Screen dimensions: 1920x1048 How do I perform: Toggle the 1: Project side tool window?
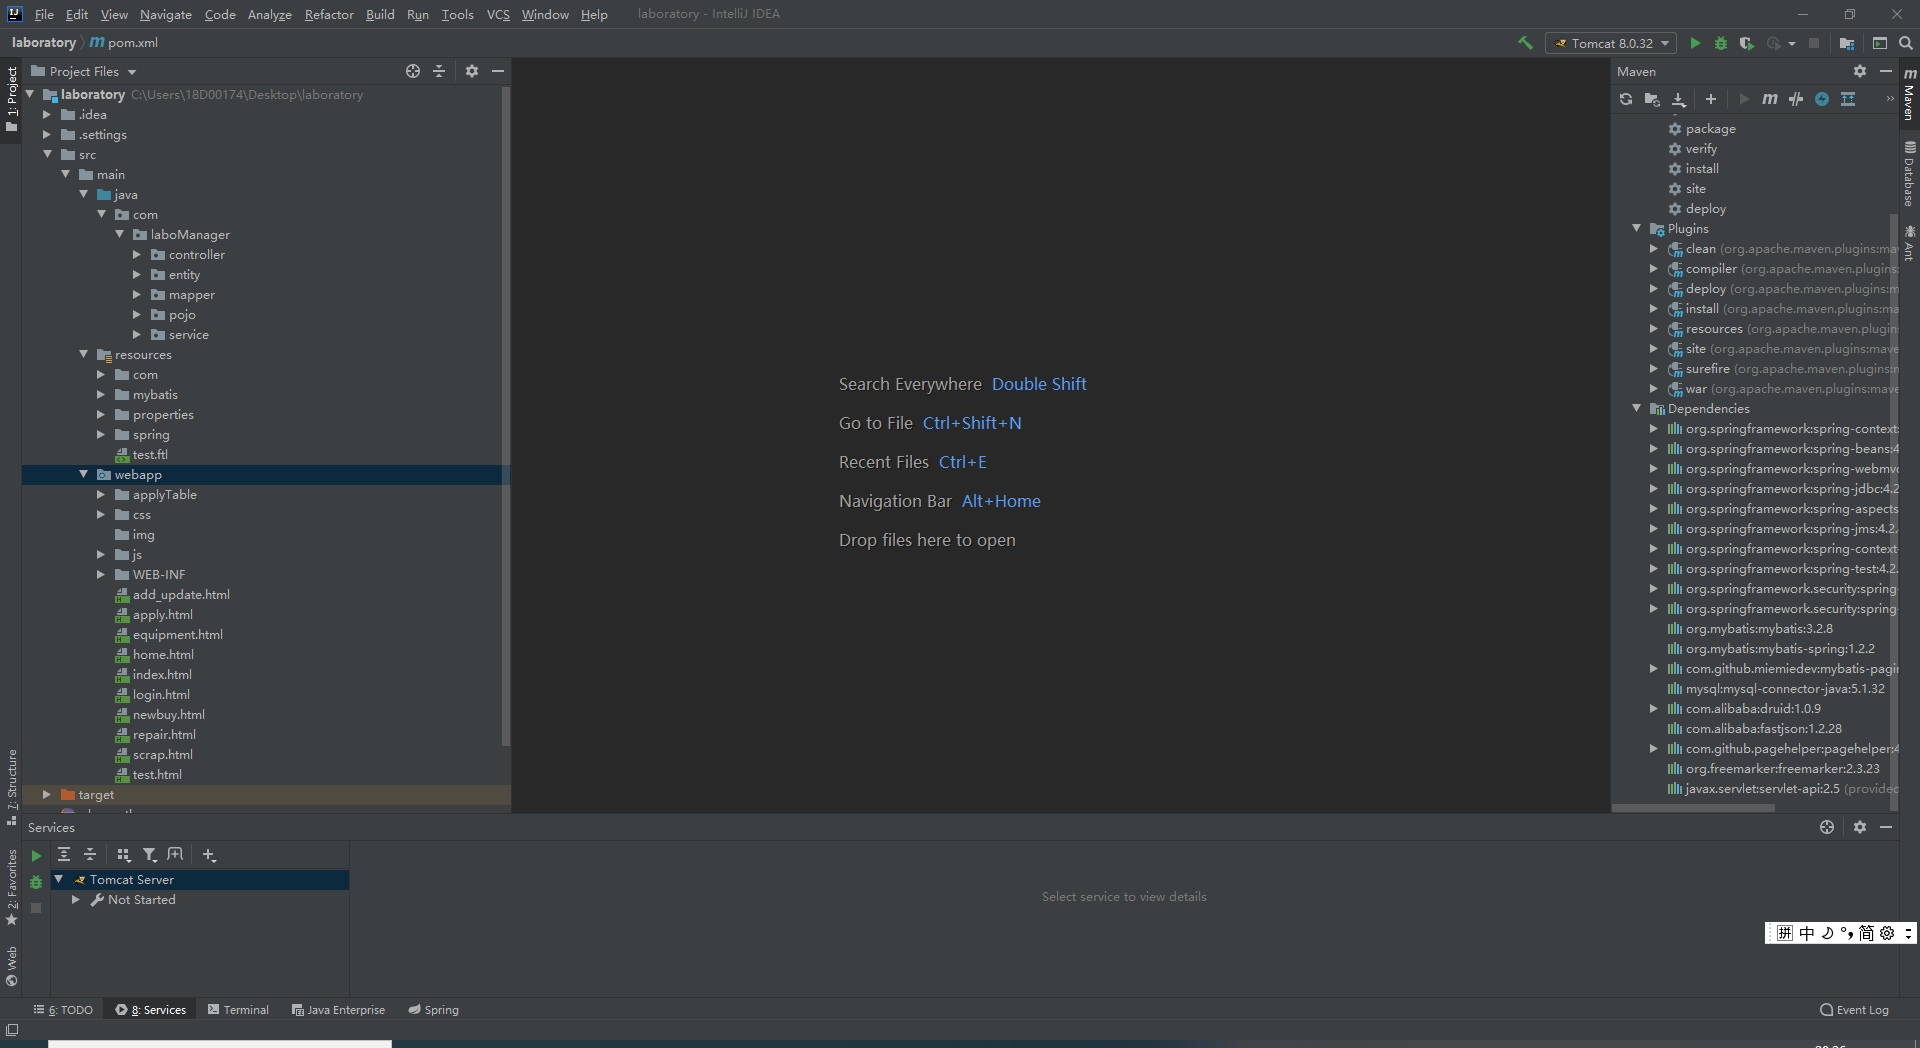(x=12, y=99)
